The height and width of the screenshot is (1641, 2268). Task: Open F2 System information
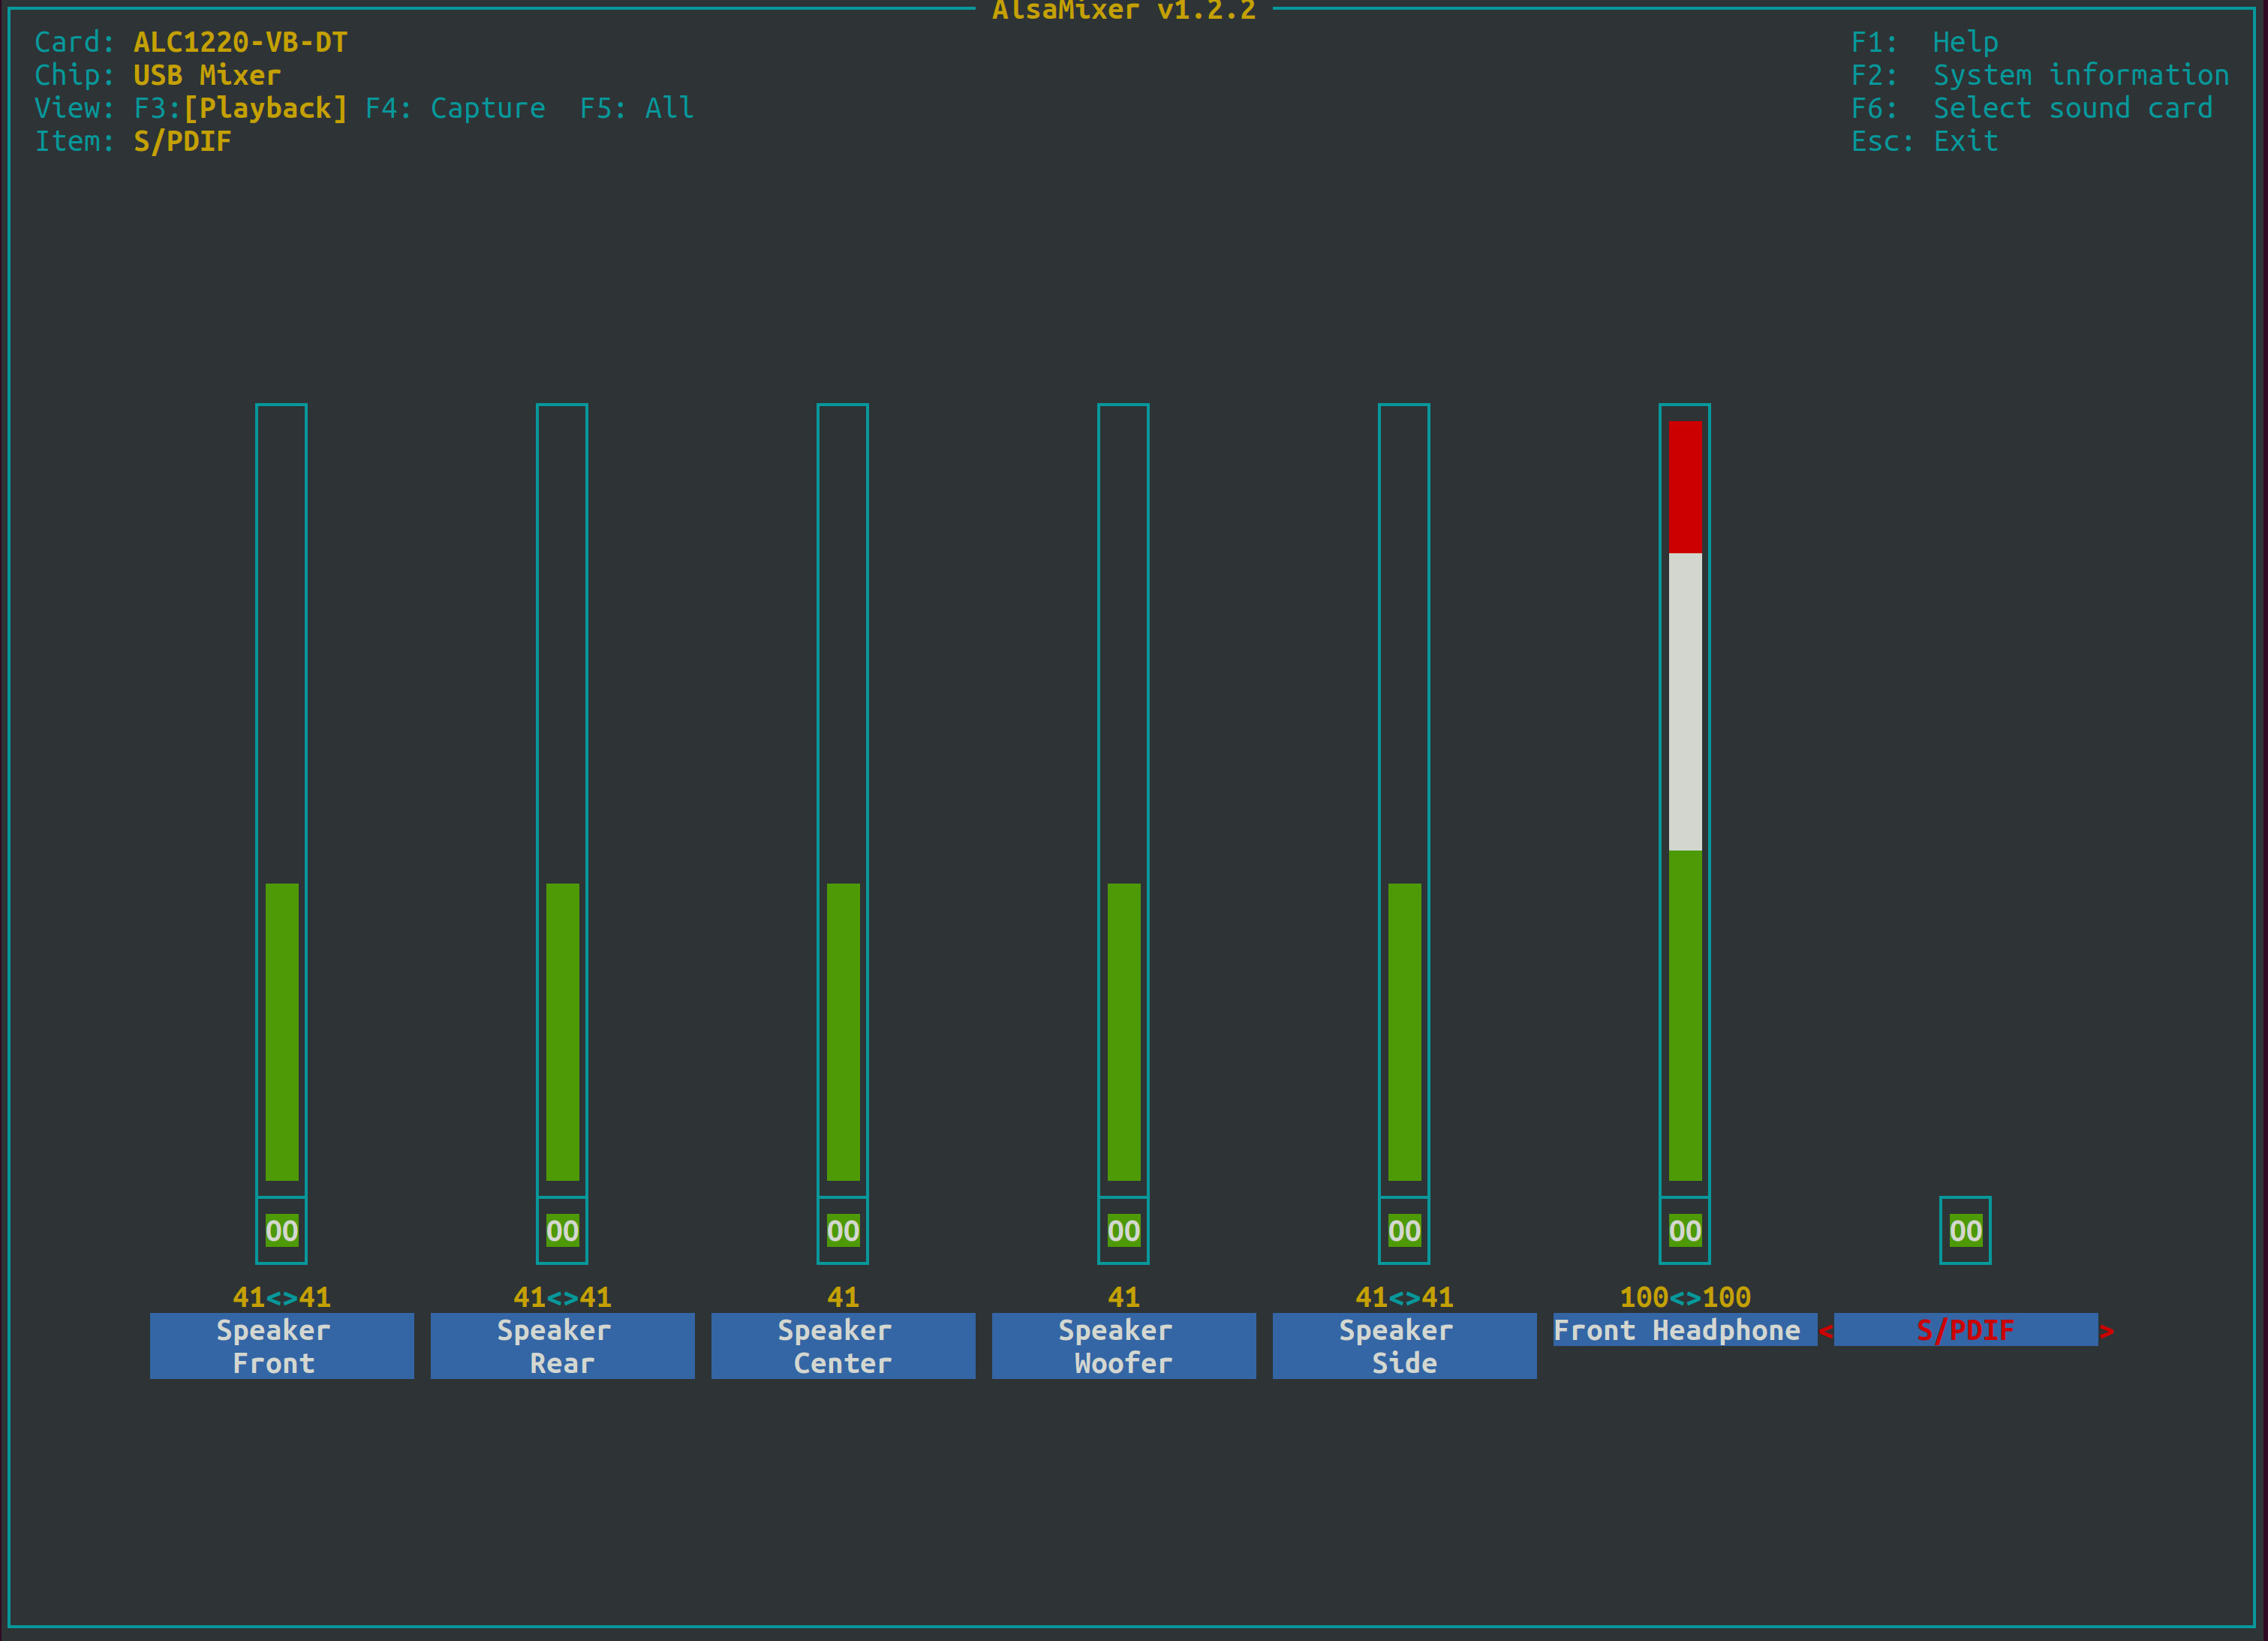coord(2039,75)
